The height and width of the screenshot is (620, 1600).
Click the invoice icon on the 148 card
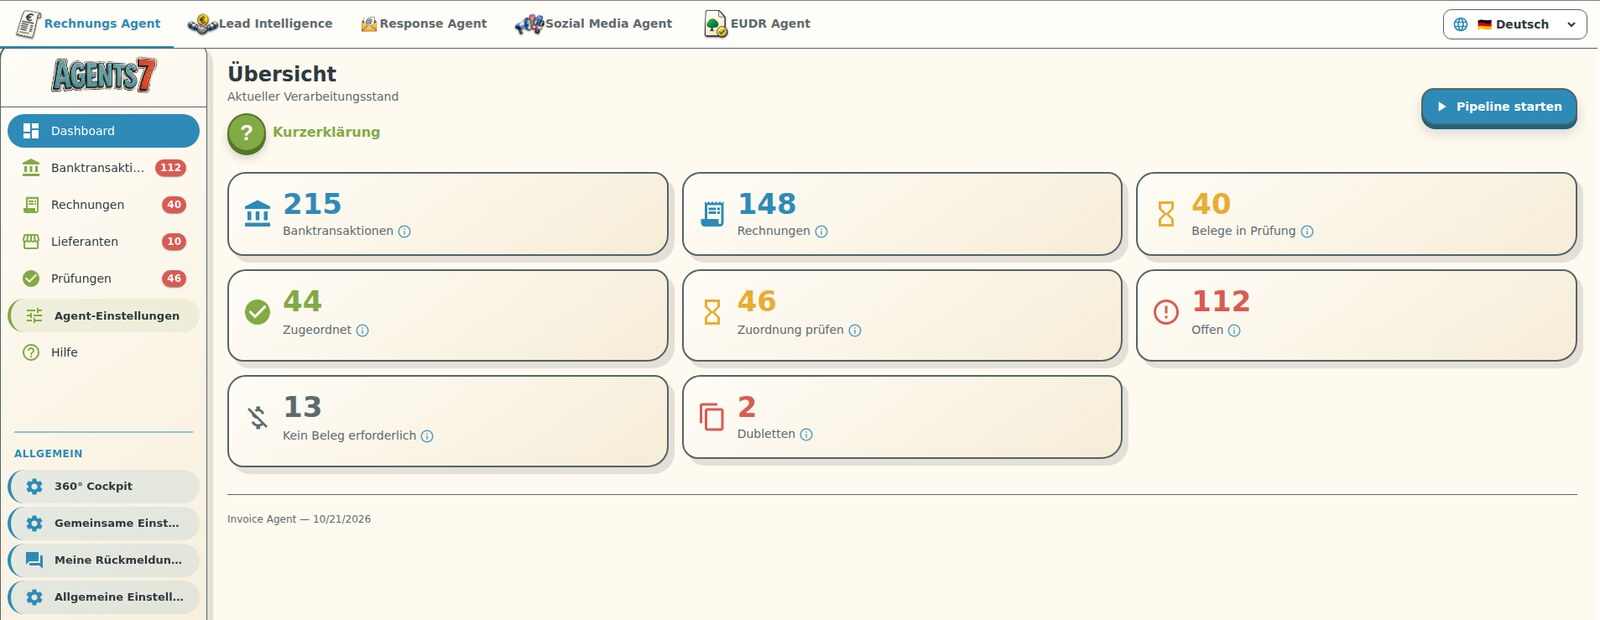tap(712, 214)
